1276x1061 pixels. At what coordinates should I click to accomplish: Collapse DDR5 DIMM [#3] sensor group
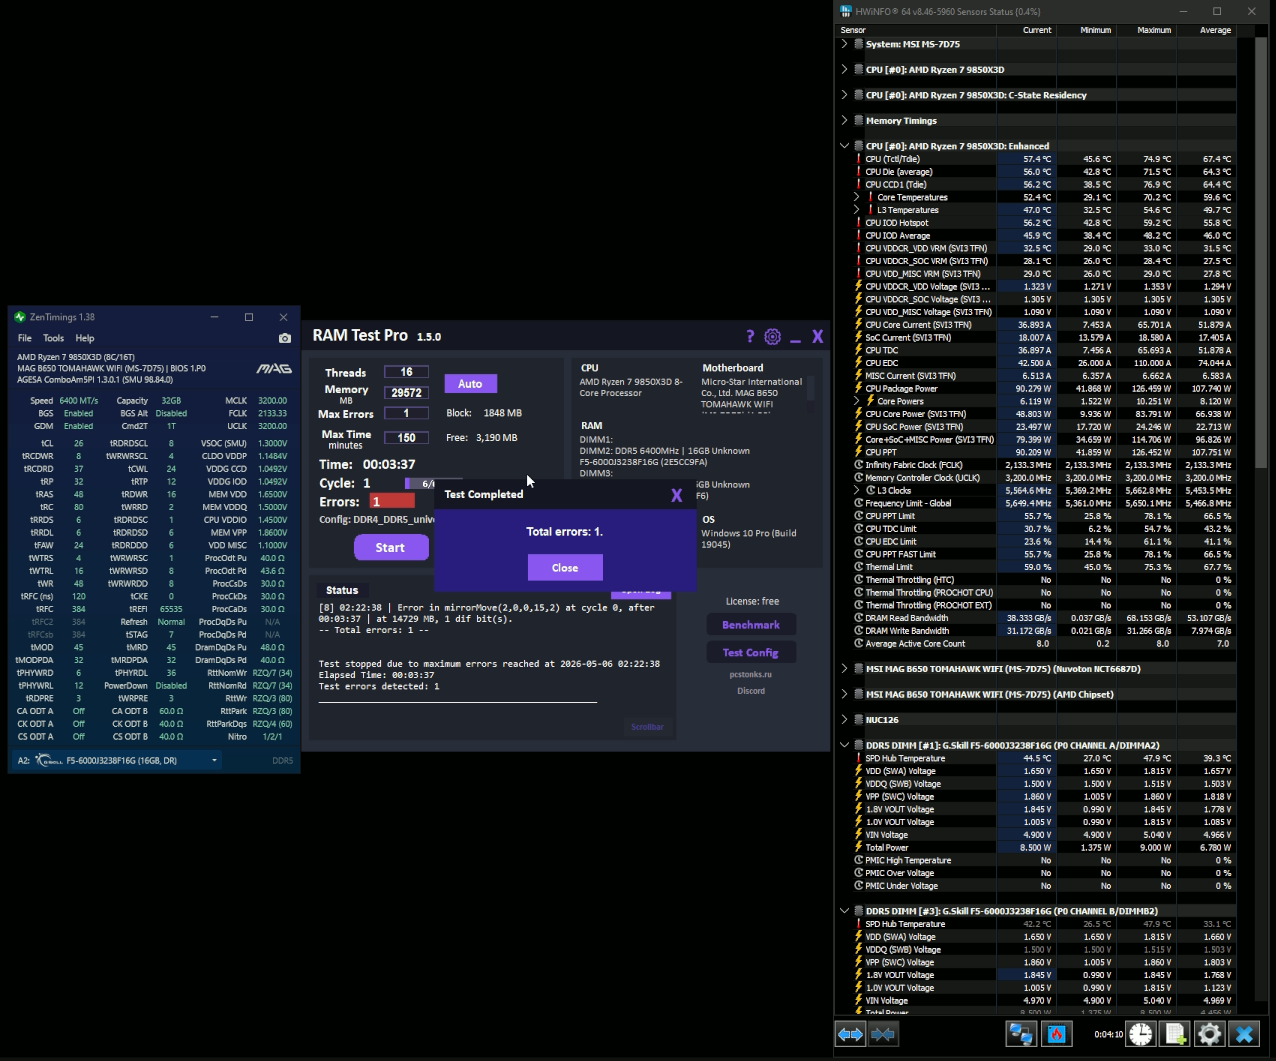(x=845, y=911)
